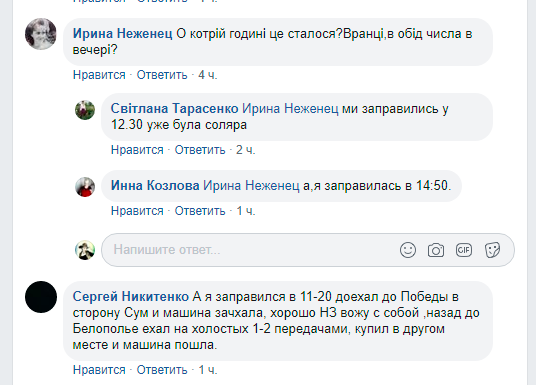Like Світлана Тарасенко's reply
The height and width of the screenshot is (385, 536).
click(x=137, y=150)
